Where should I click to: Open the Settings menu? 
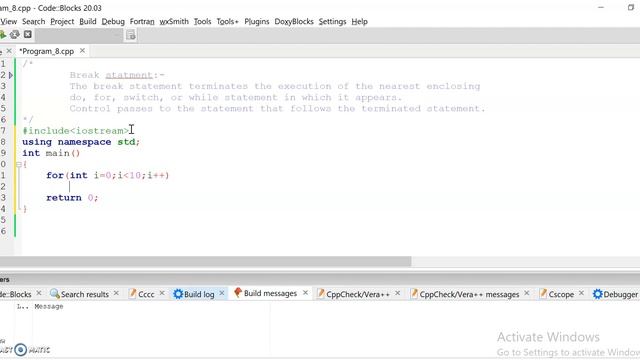click(332, 22)
